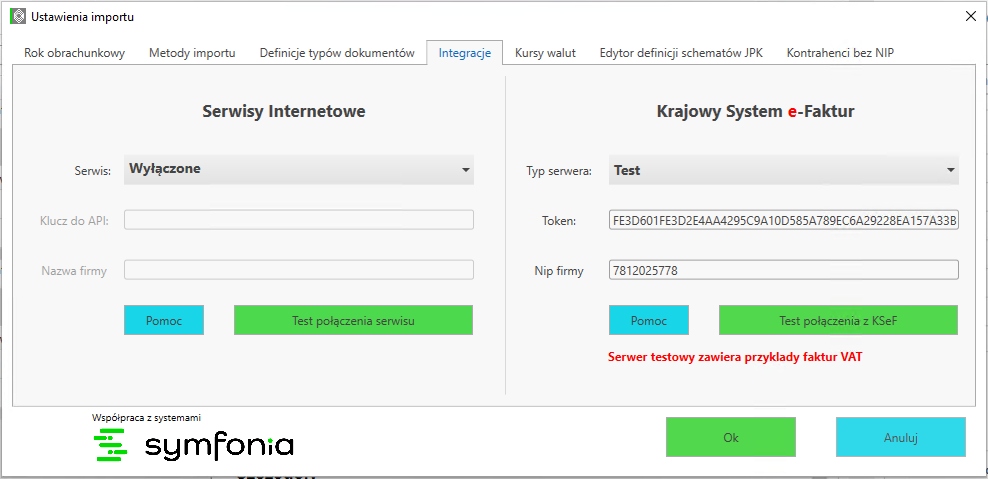Click the 'Serwisy Internetowe' heading
Screen dimensions: 988x479
pos(284,112)
